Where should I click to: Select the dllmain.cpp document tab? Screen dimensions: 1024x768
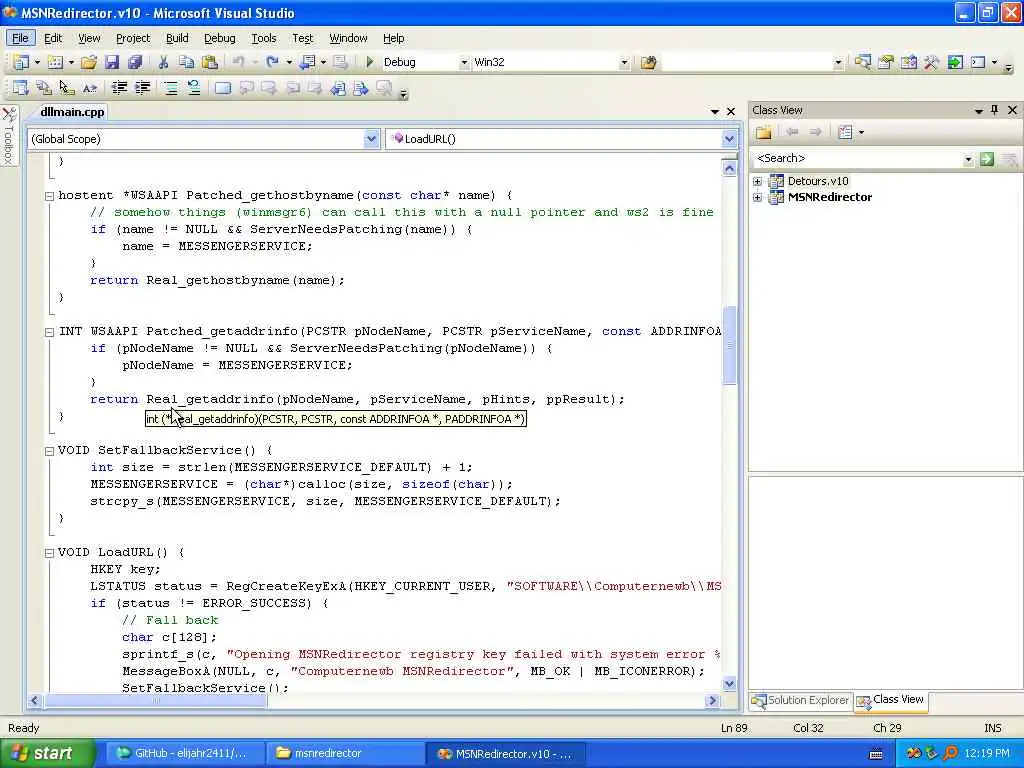click(72, 112)
